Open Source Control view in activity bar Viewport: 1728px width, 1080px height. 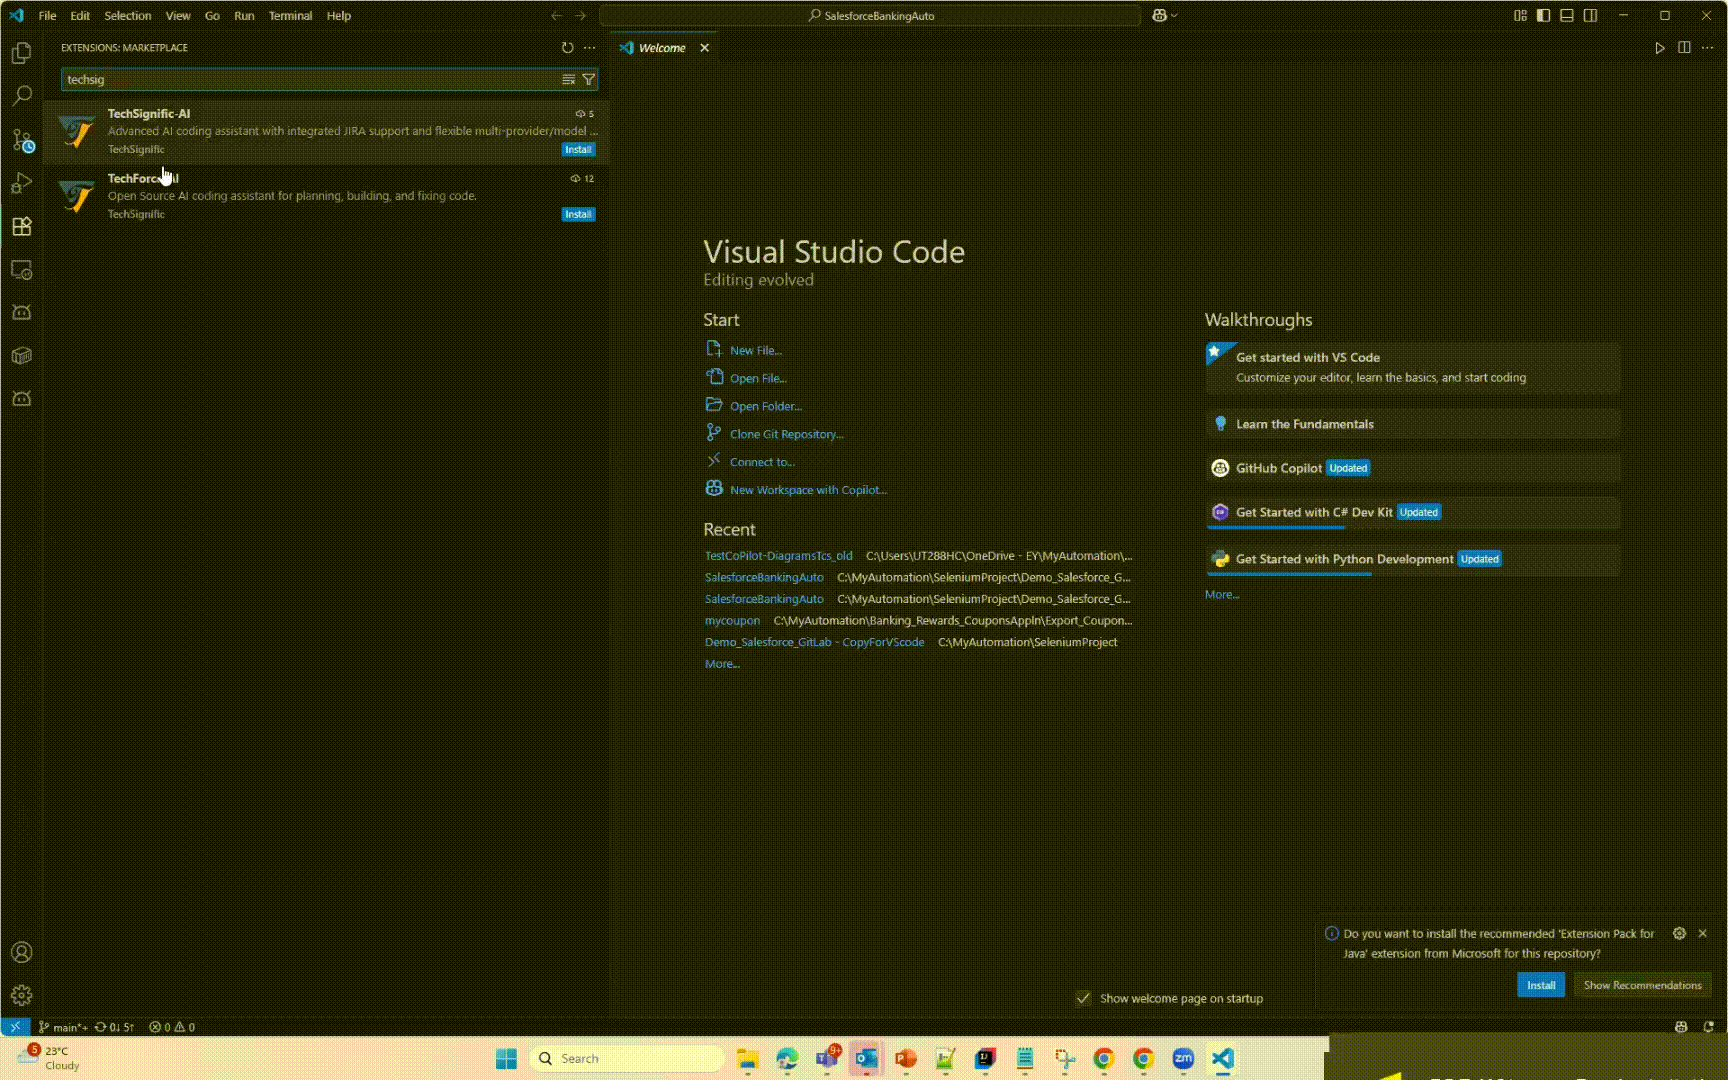[x=21, y=140]
